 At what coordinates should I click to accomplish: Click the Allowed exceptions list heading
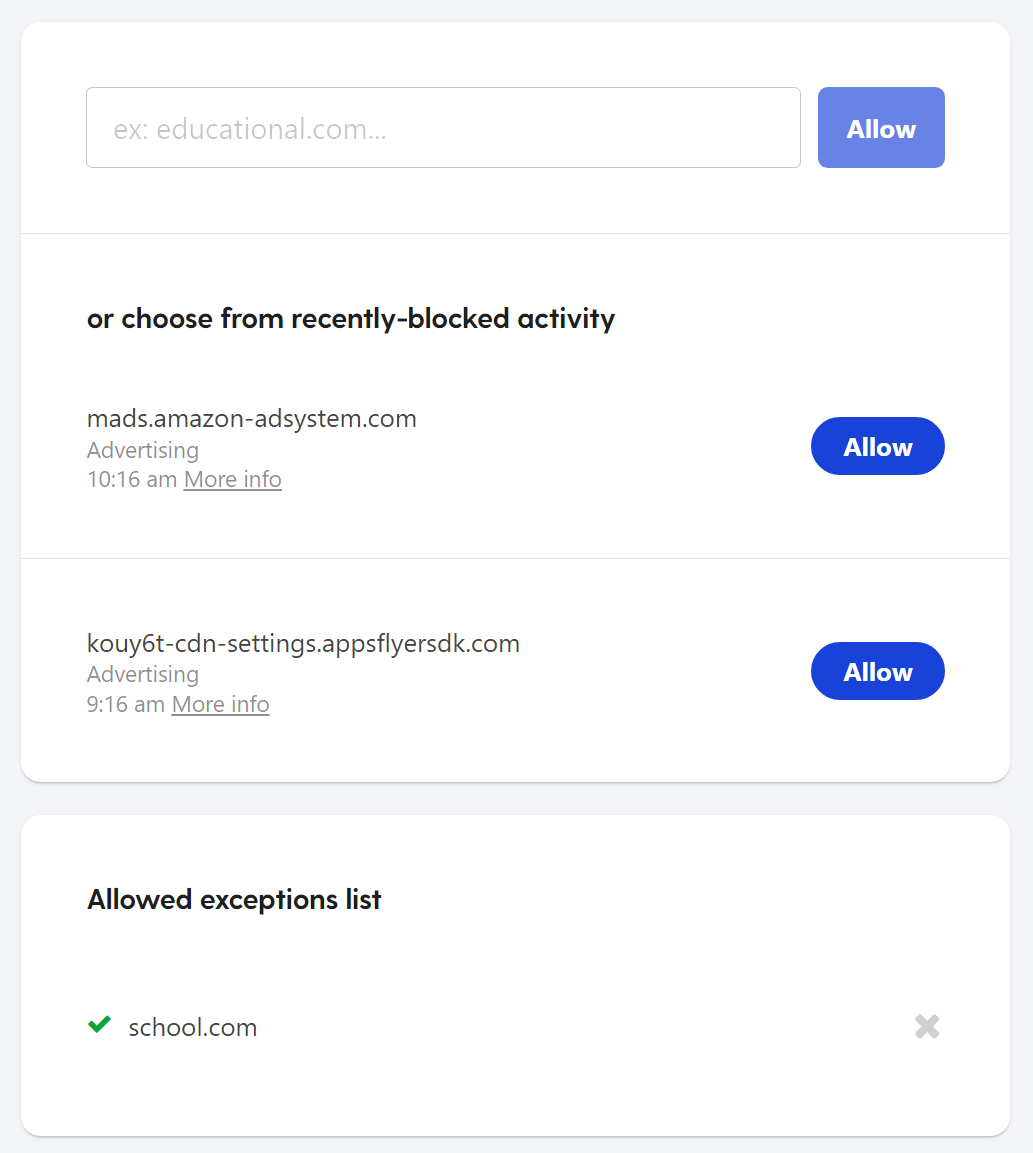point(233,899)
